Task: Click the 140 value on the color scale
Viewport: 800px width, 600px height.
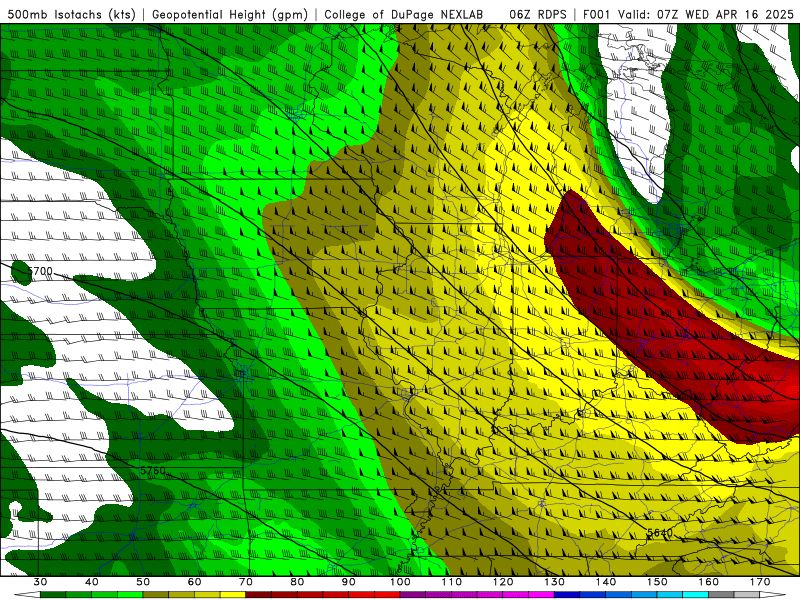Action: (606, 582)
